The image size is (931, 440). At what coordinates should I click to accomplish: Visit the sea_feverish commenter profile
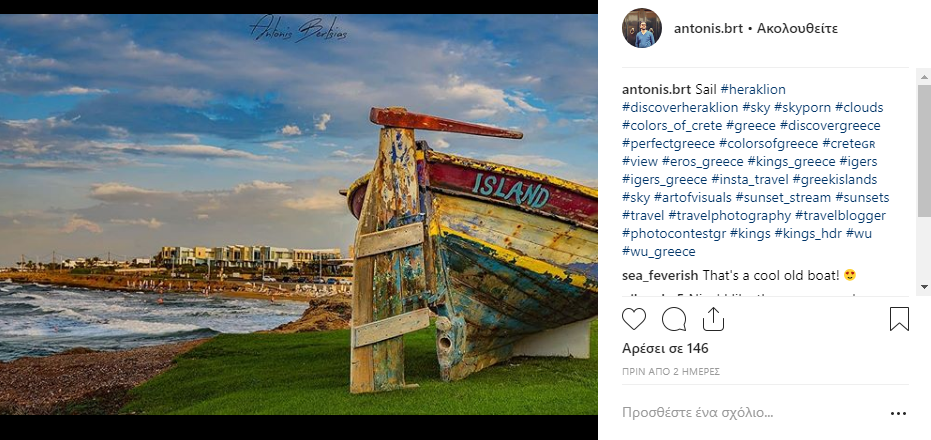(x=660, y=276)
